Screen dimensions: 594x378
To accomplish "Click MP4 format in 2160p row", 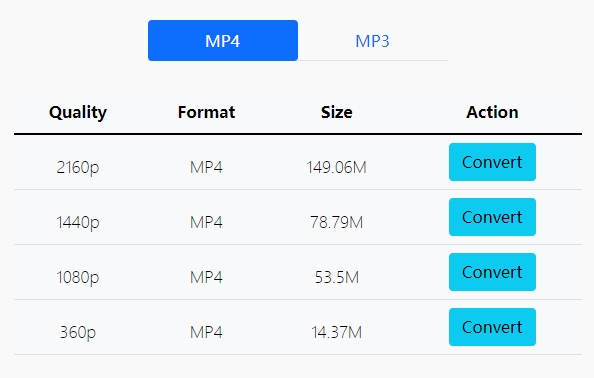I will click(206, 167).
